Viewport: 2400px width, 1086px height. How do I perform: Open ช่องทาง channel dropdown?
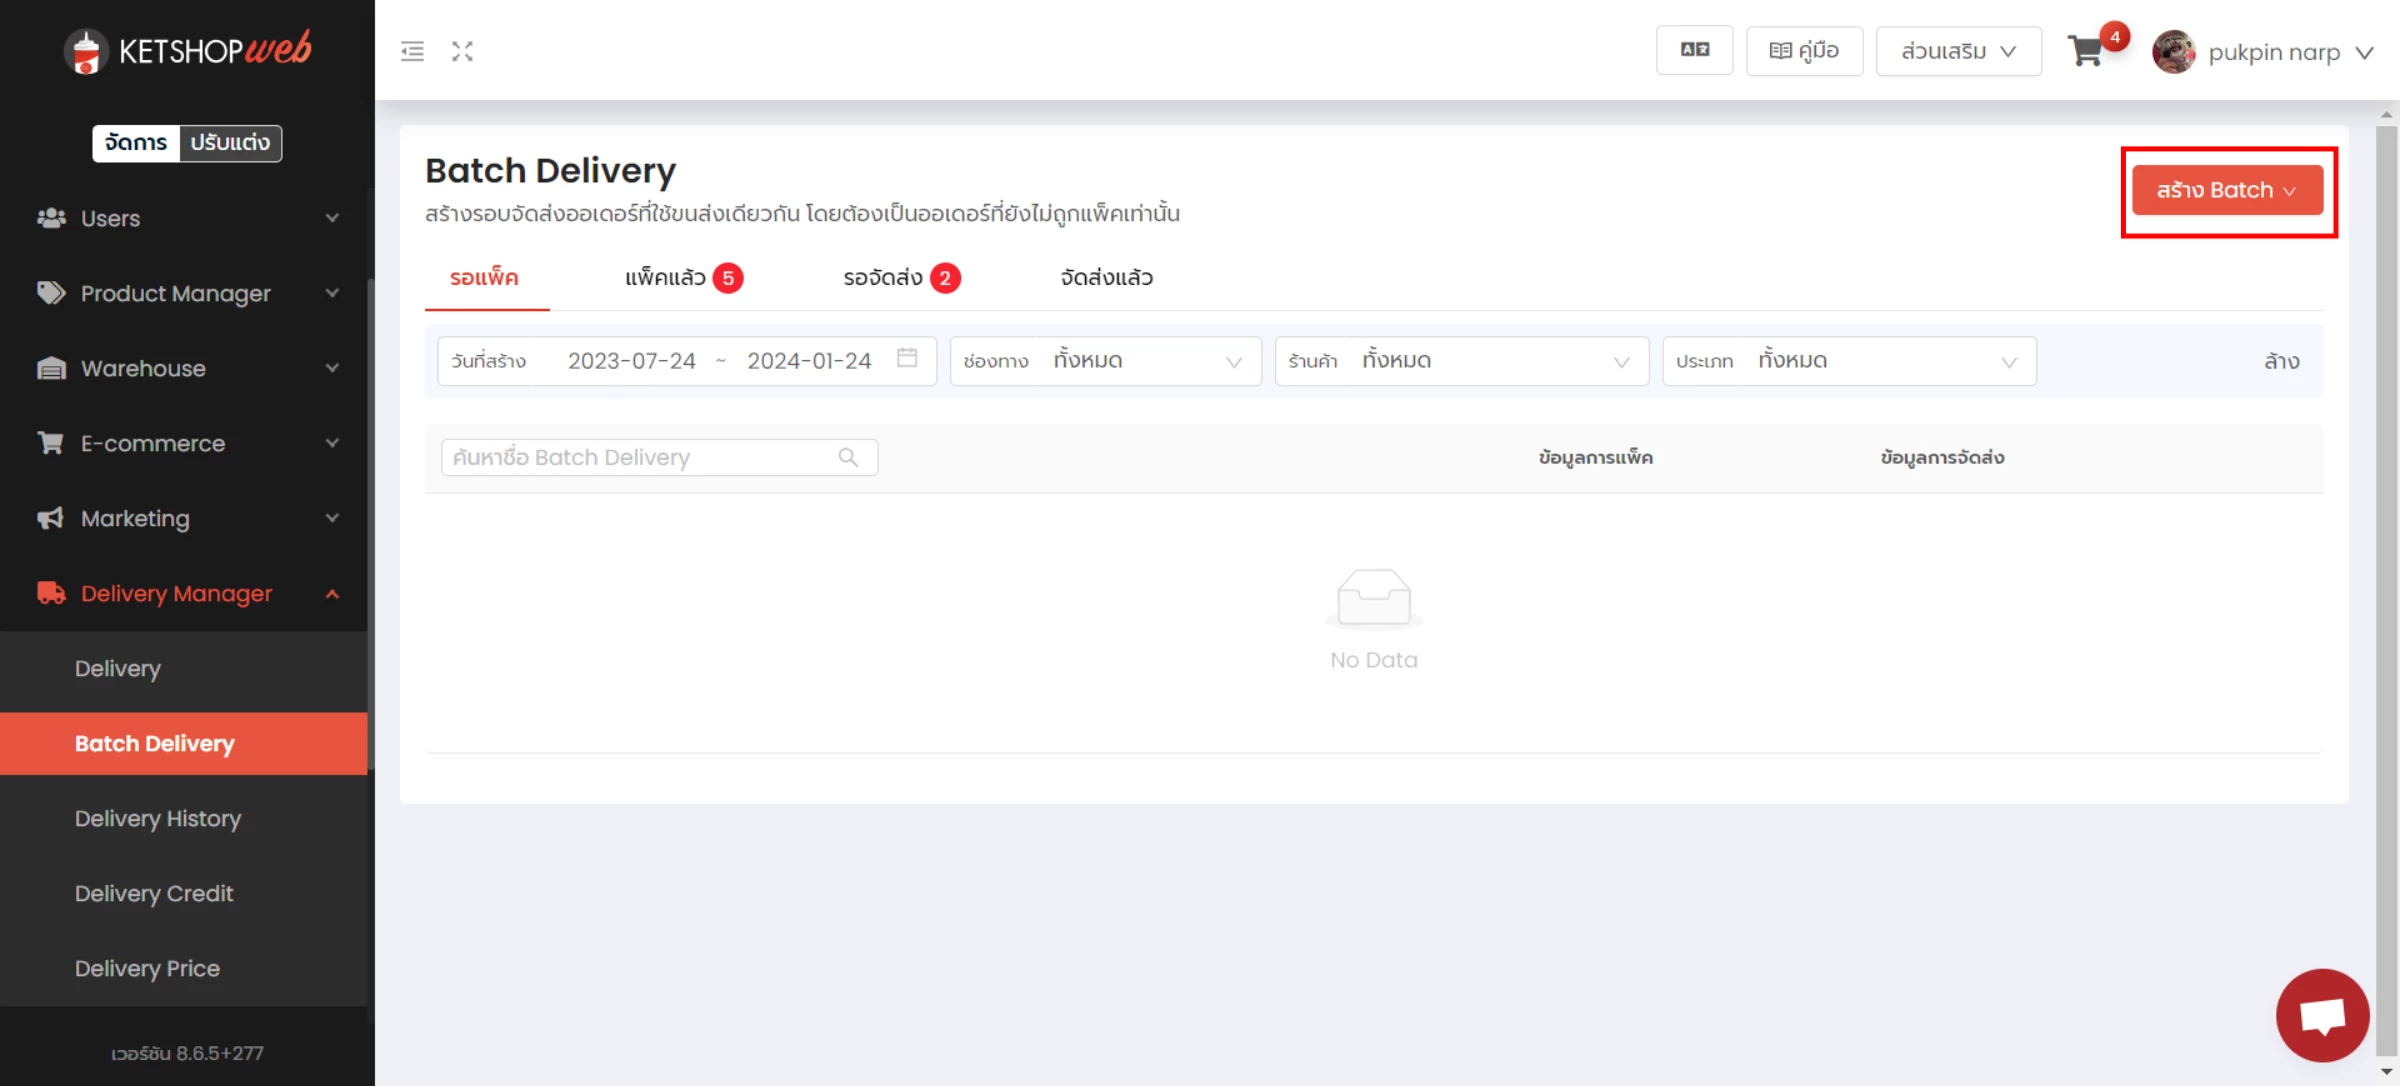tap(1105, 361)
